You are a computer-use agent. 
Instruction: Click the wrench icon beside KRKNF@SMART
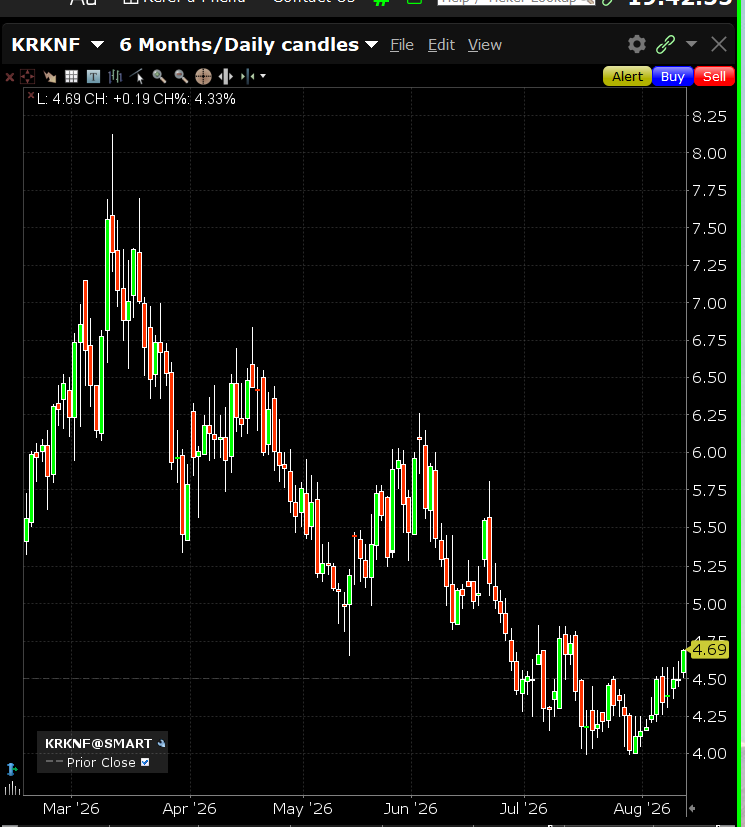161,744
